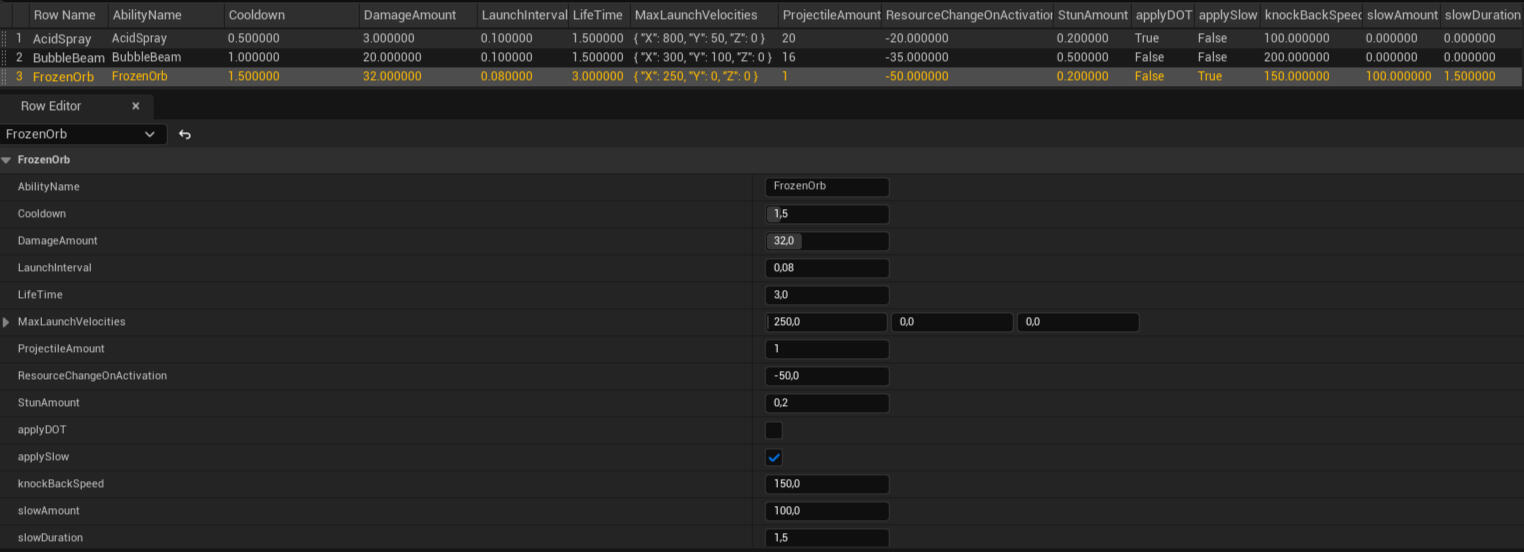
Task: Sort by the Cooldown column header
Action: pyautogui.click(x=256, y=15)
